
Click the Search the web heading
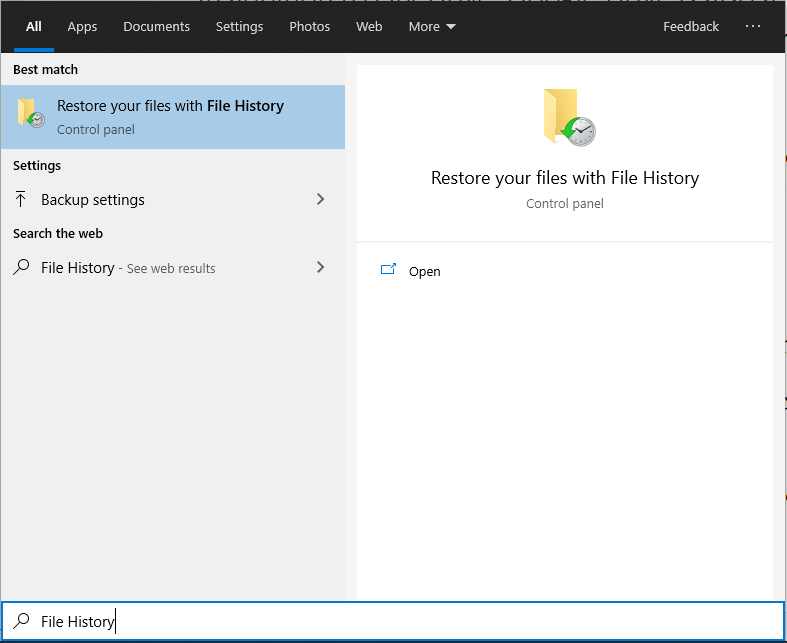pyautogui.click(x=58, y=234)
